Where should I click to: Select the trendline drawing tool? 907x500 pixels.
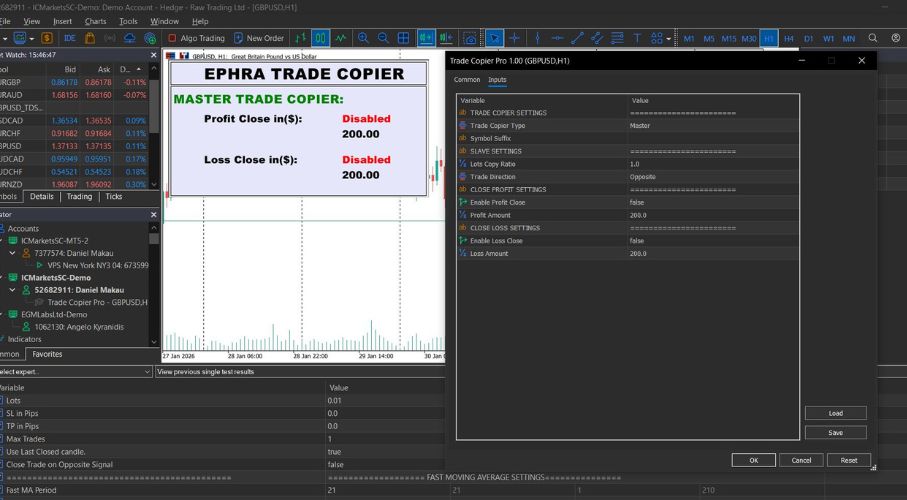coord(577,38)
